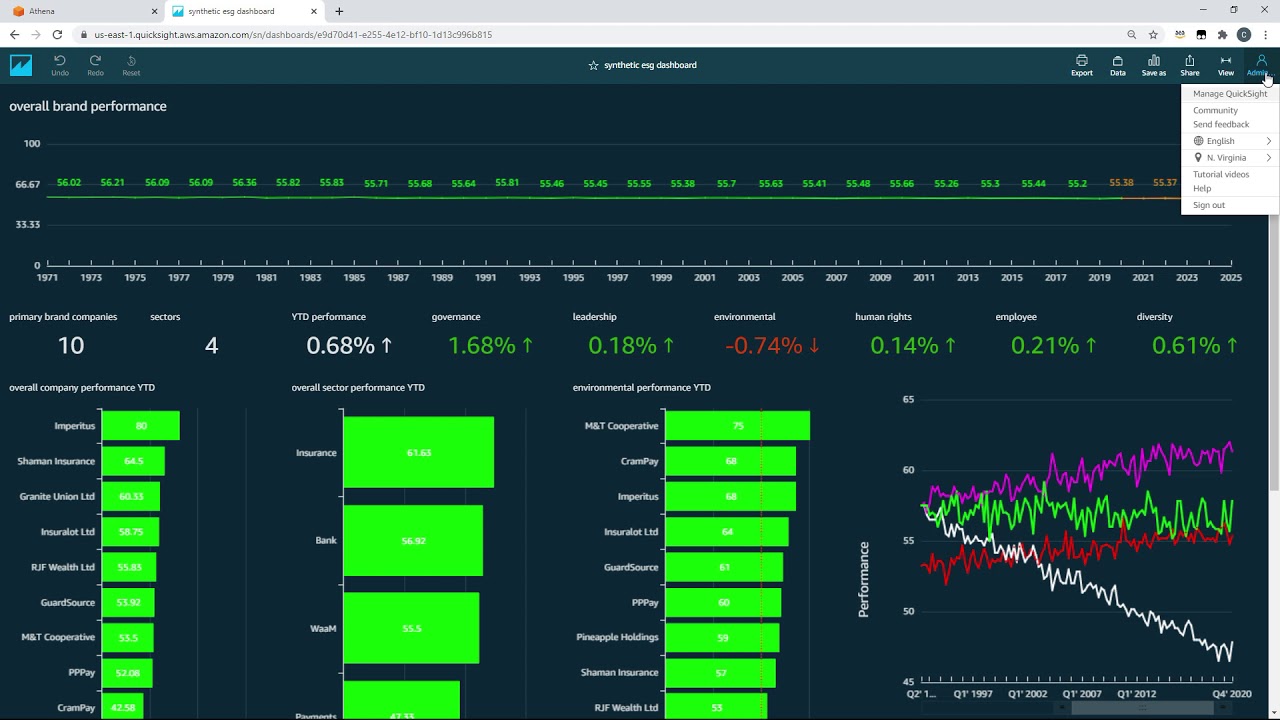Image resolution: width=1280 pixels, height=720 pixels.
Task: Click the human rights 0.14% KPI value
Action: coord(913,346)
